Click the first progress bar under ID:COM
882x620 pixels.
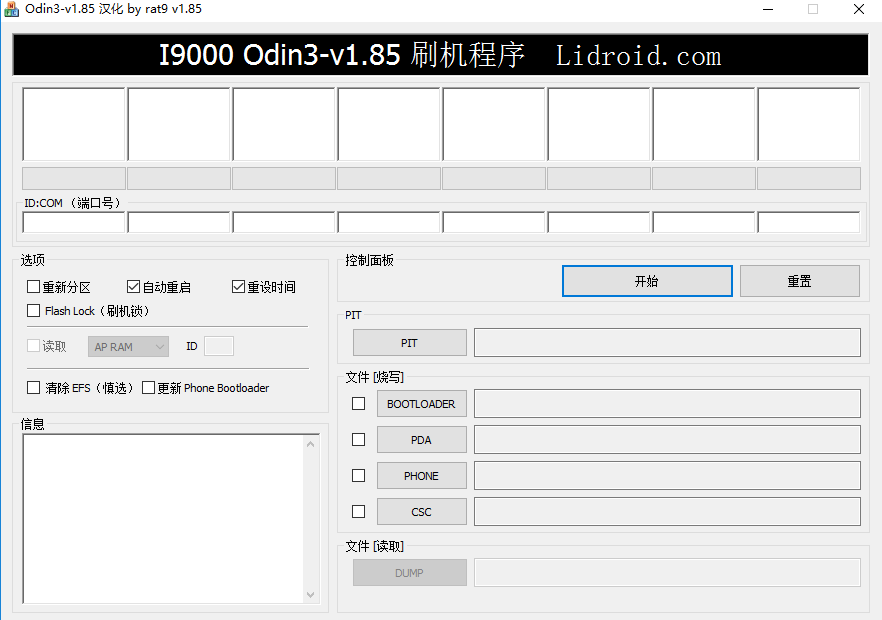point(73,177)
